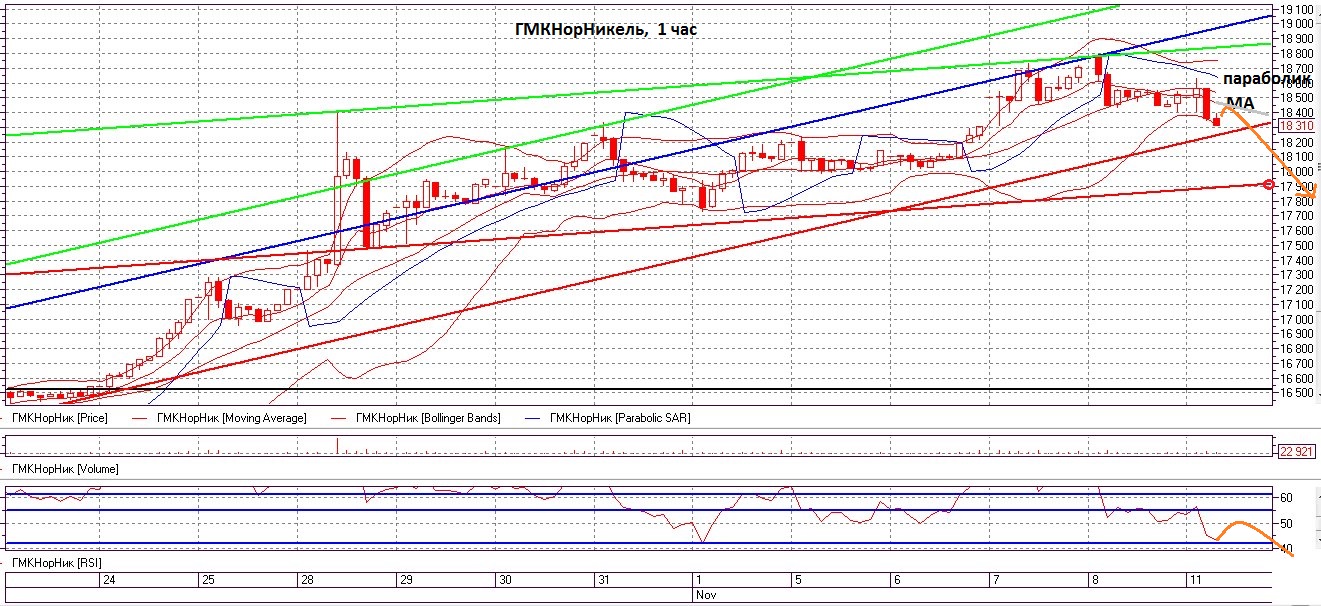Viewport: 1321px width, 606px height.
Task: Click date label 7 on time axis
Action: coord(994,580)
